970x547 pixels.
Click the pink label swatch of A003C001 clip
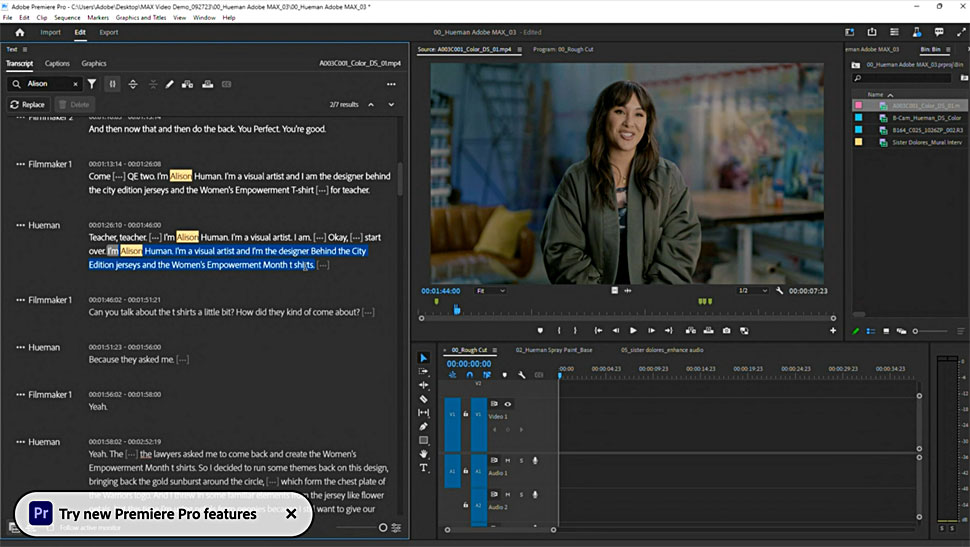[858, 106]
